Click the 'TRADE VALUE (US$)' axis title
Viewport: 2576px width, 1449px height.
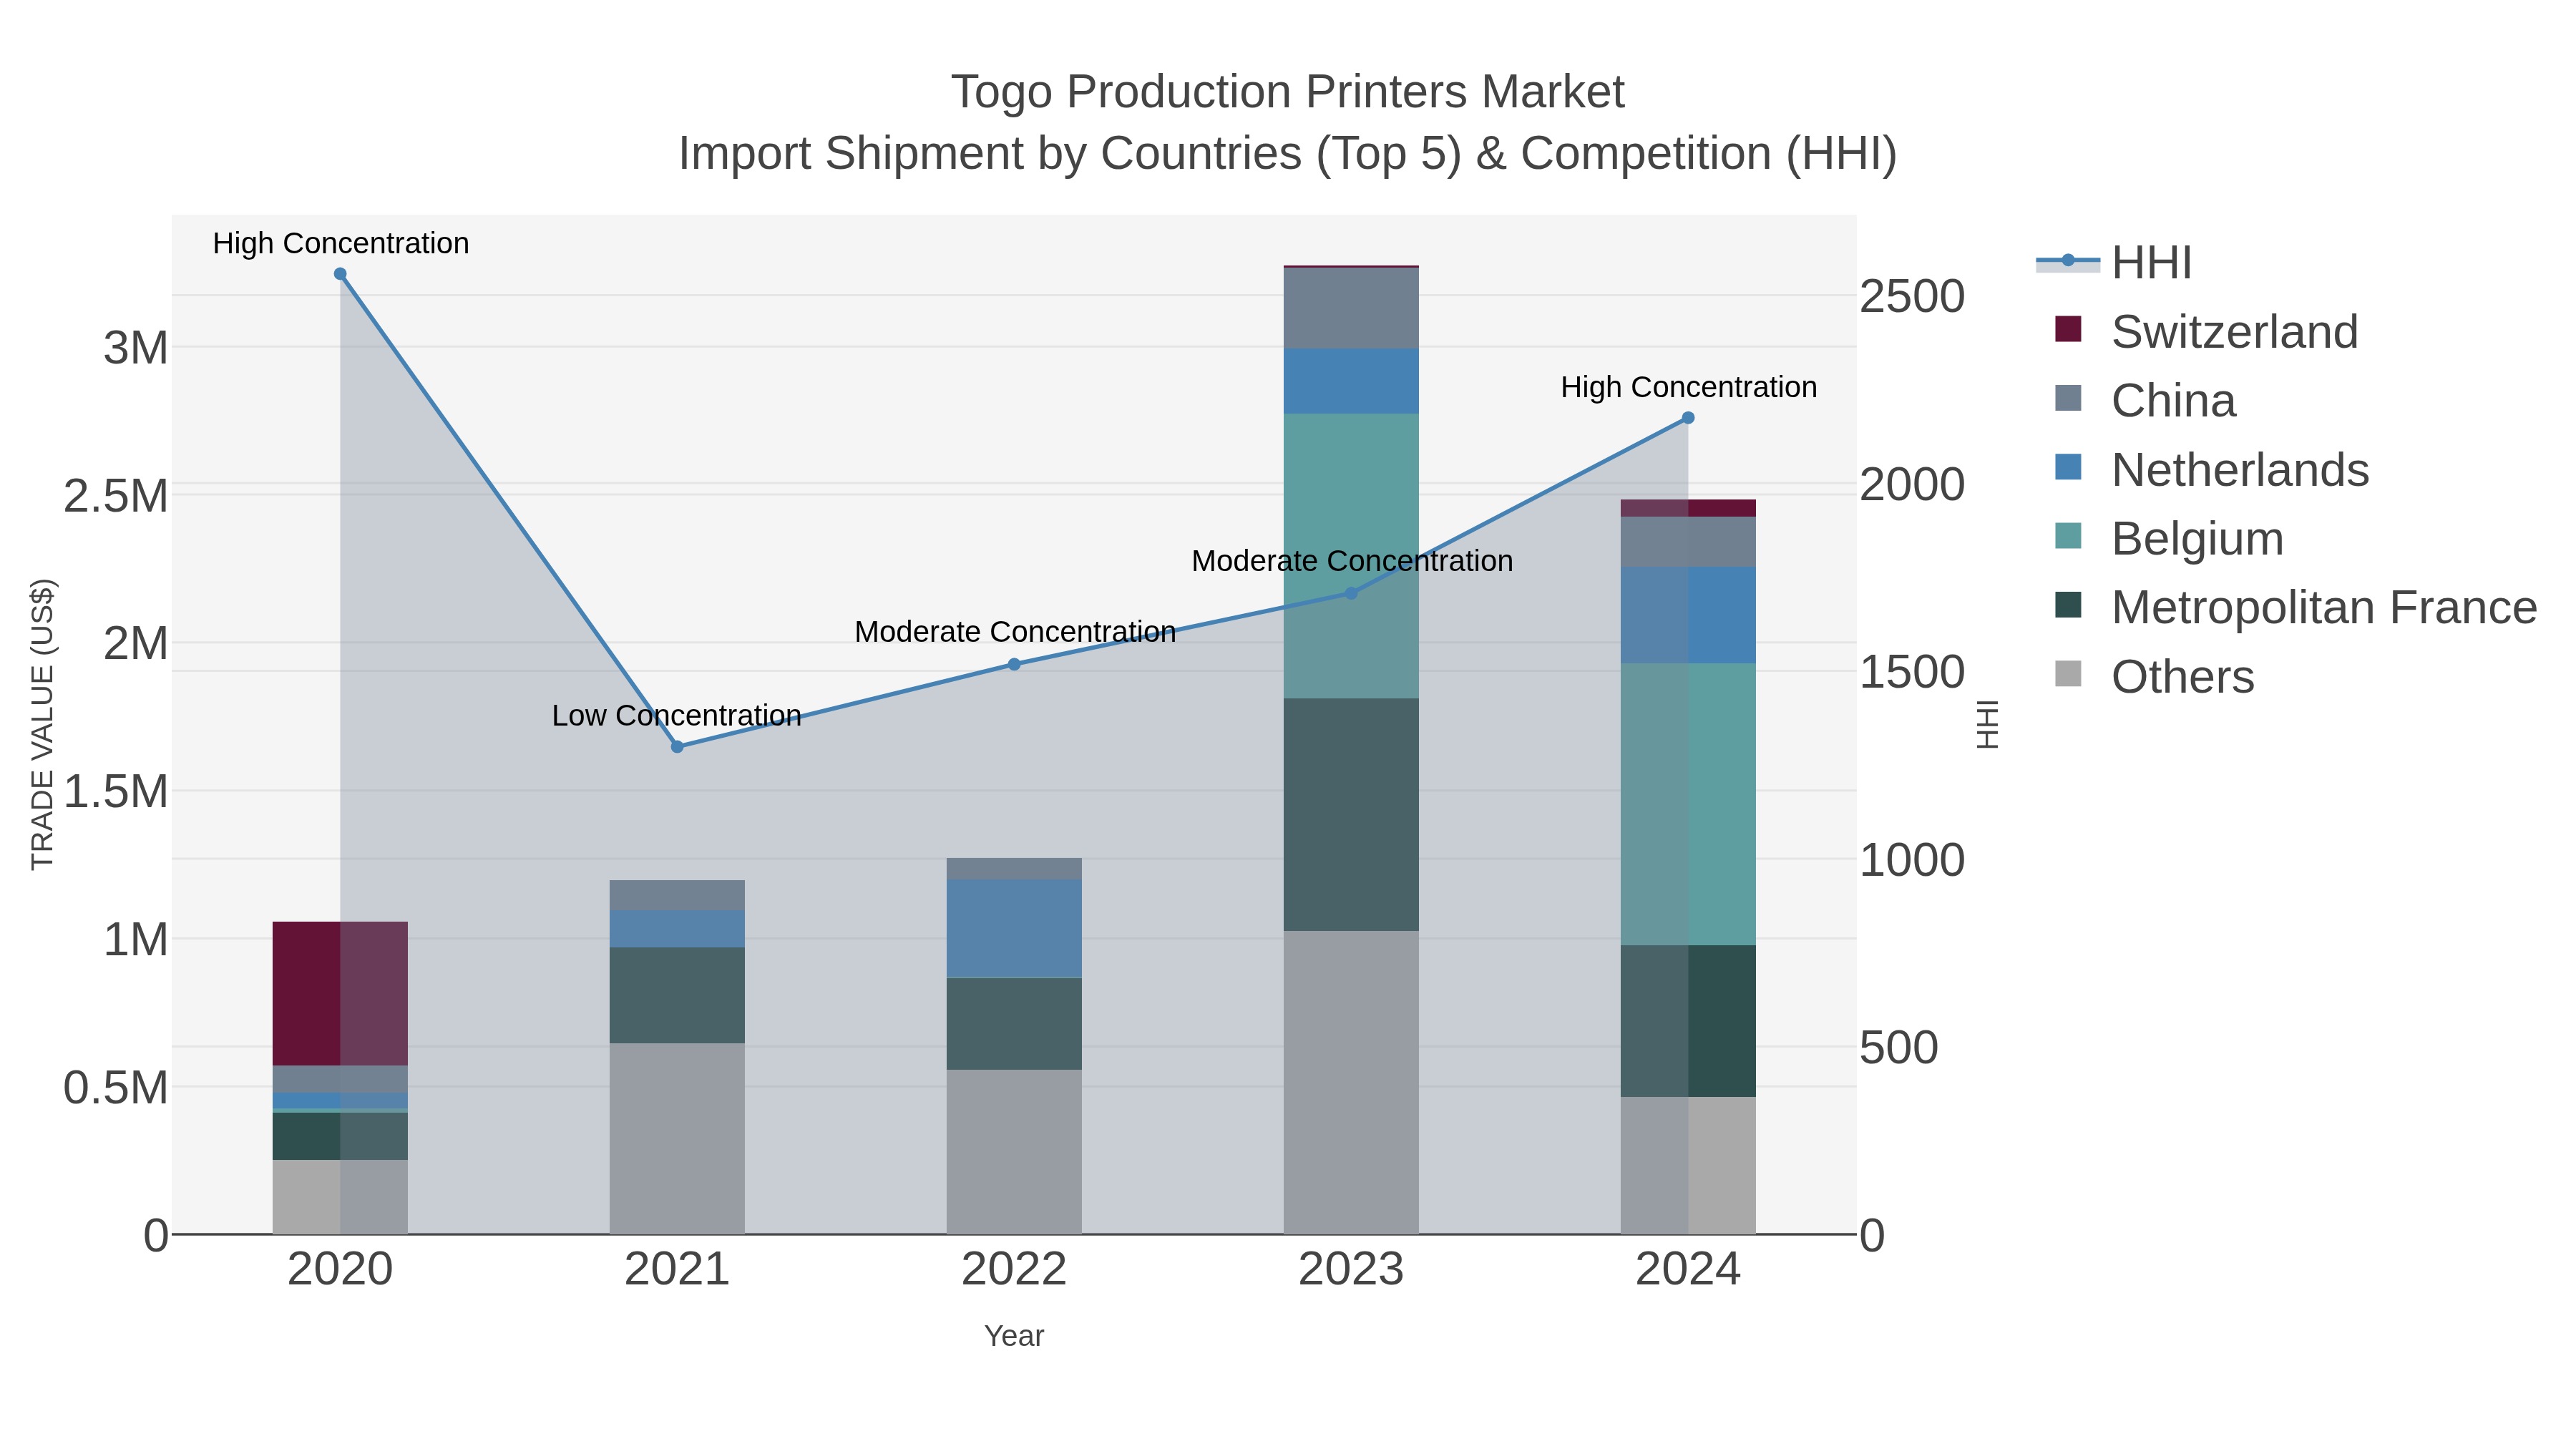[x=42, y=724]
